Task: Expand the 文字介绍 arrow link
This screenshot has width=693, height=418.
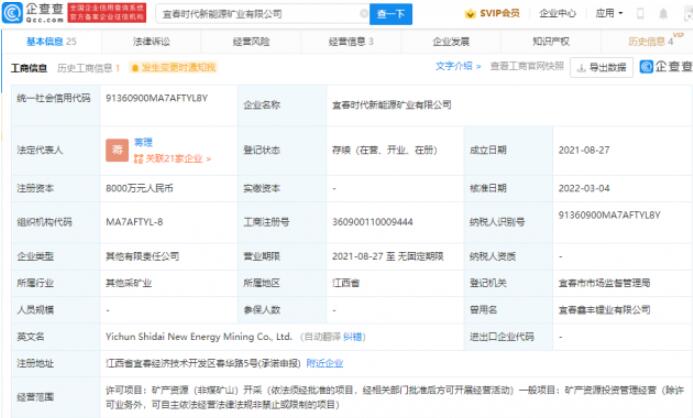Action: [x=458, y=66]
